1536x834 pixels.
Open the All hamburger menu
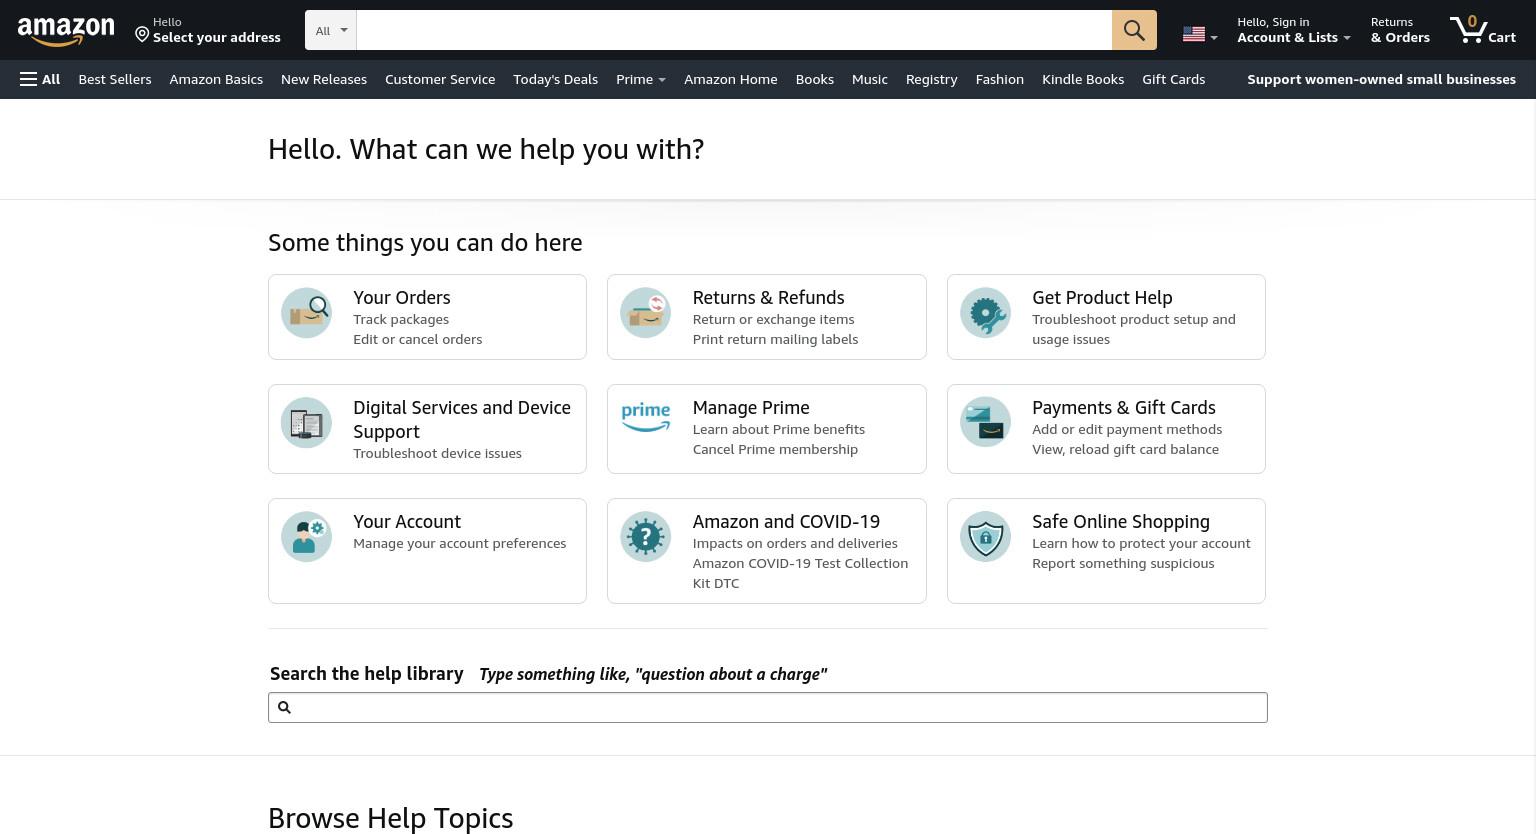pos(40,79)
